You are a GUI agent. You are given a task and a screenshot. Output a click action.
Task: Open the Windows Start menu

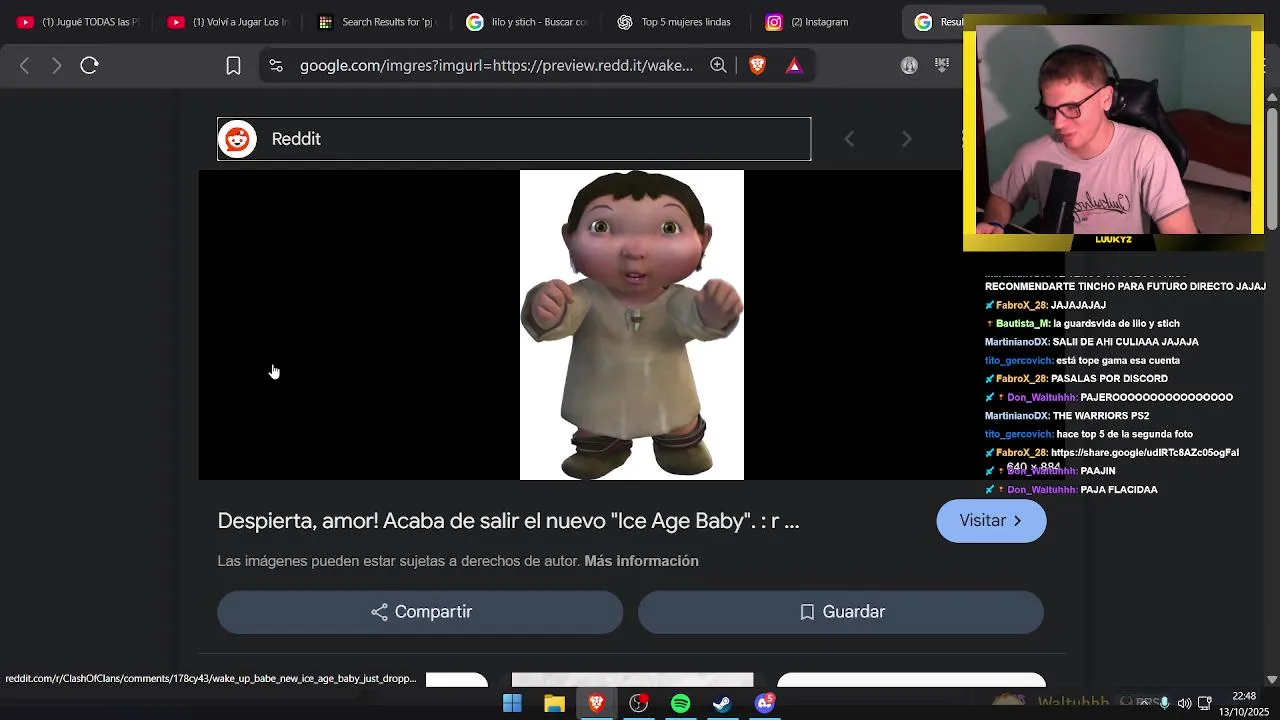point(512,704)
